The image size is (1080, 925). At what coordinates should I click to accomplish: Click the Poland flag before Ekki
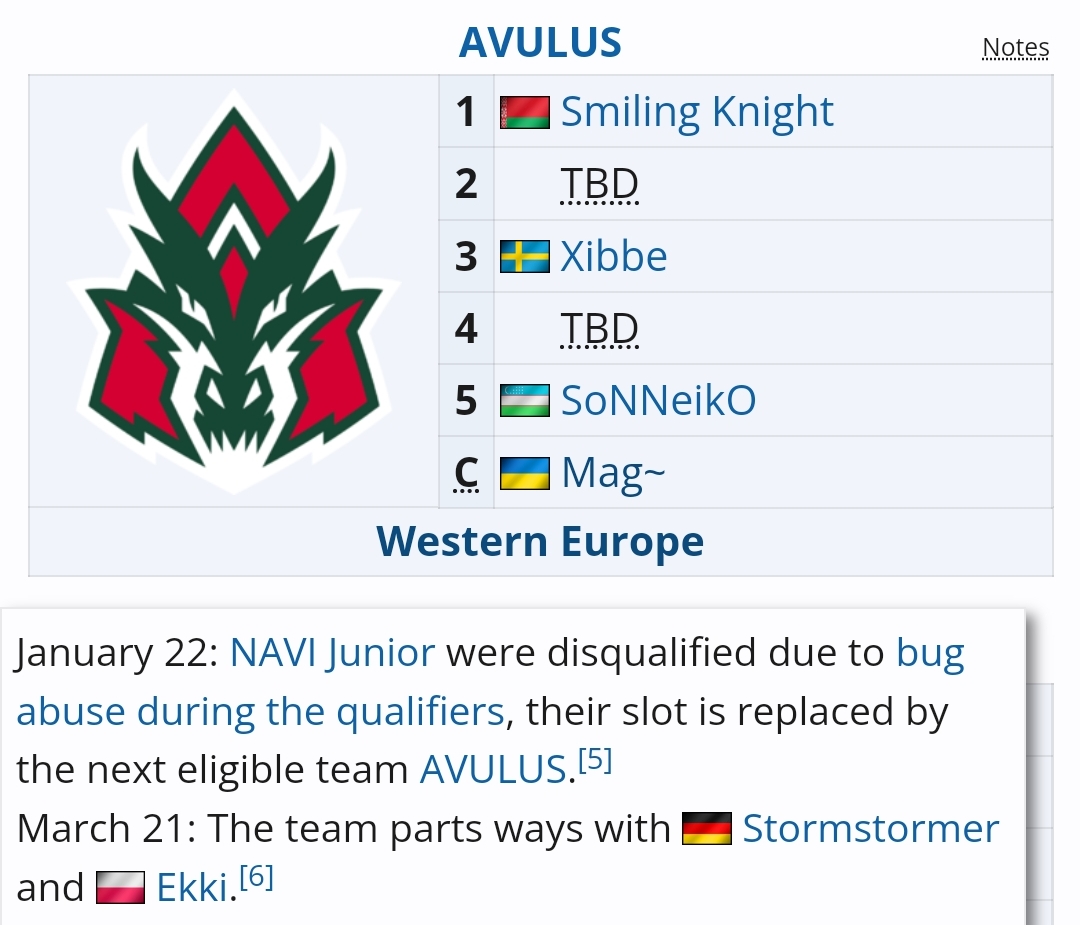[121, 888]
